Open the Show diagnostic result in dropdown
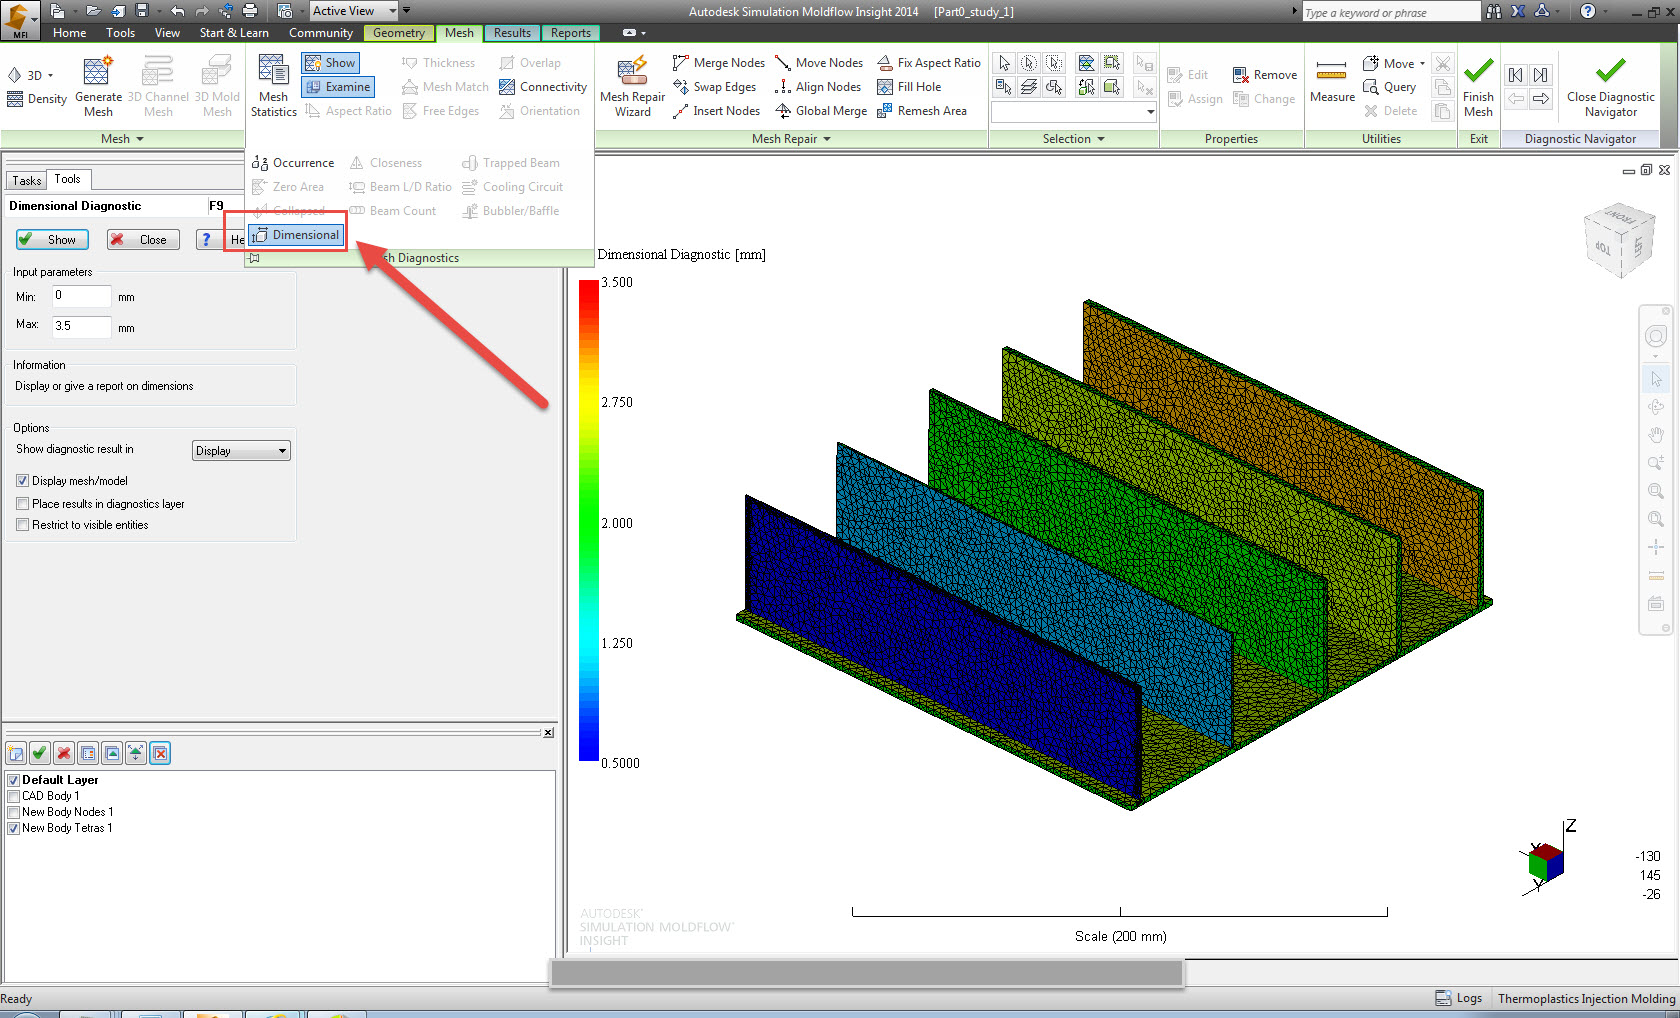1680x1018 pixels. 240,451
